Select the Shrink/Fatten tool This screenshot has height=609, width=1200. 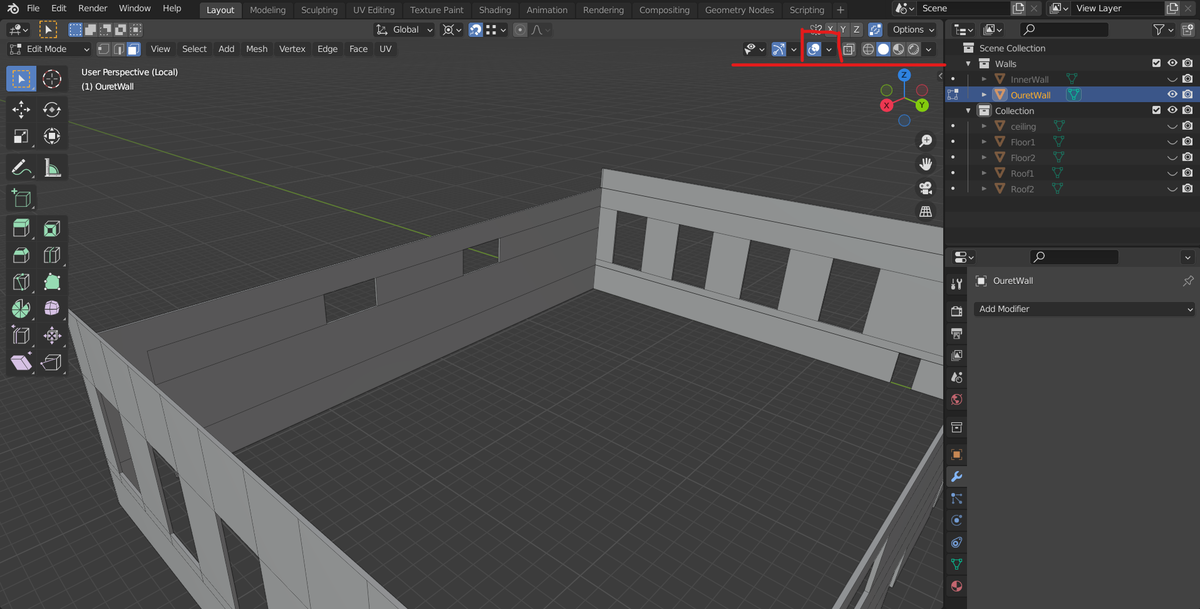52,335
